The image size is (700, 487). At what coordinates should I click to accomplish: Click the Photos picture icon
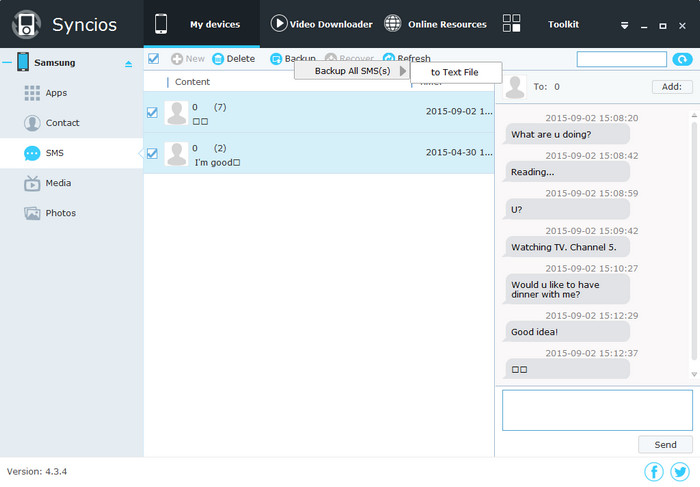pos(32,213)
